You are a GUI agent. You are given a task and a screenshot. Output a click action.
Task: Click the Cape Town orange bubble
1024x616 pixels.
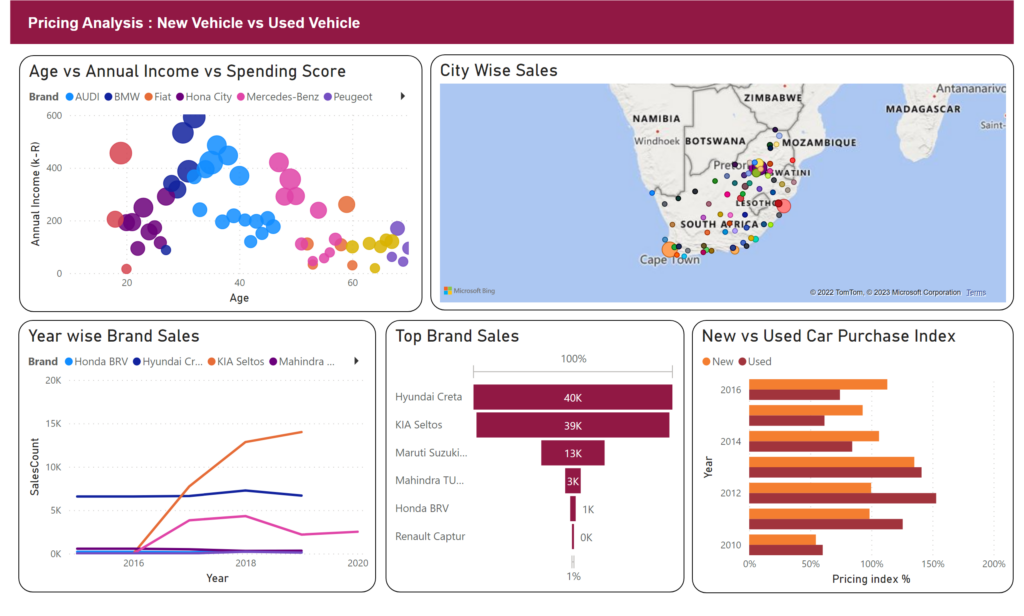tap(669, 249)
